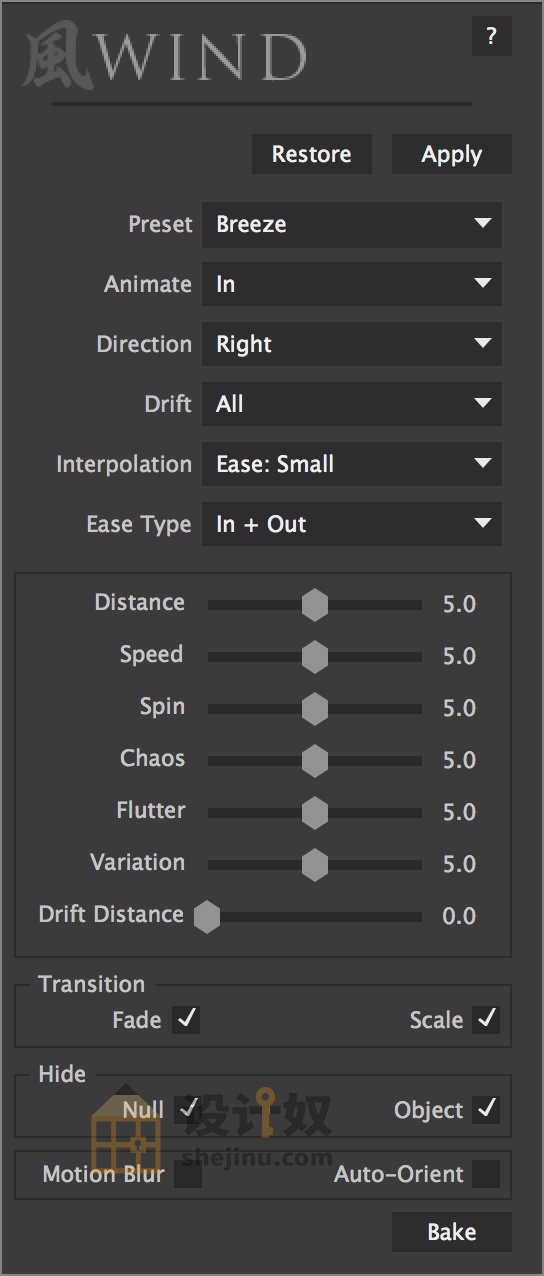Image resolution: width=544 pixels, height=1276 pixels.
Task: Enable the Motion Blur checkbox
Action: point(187,1174)
